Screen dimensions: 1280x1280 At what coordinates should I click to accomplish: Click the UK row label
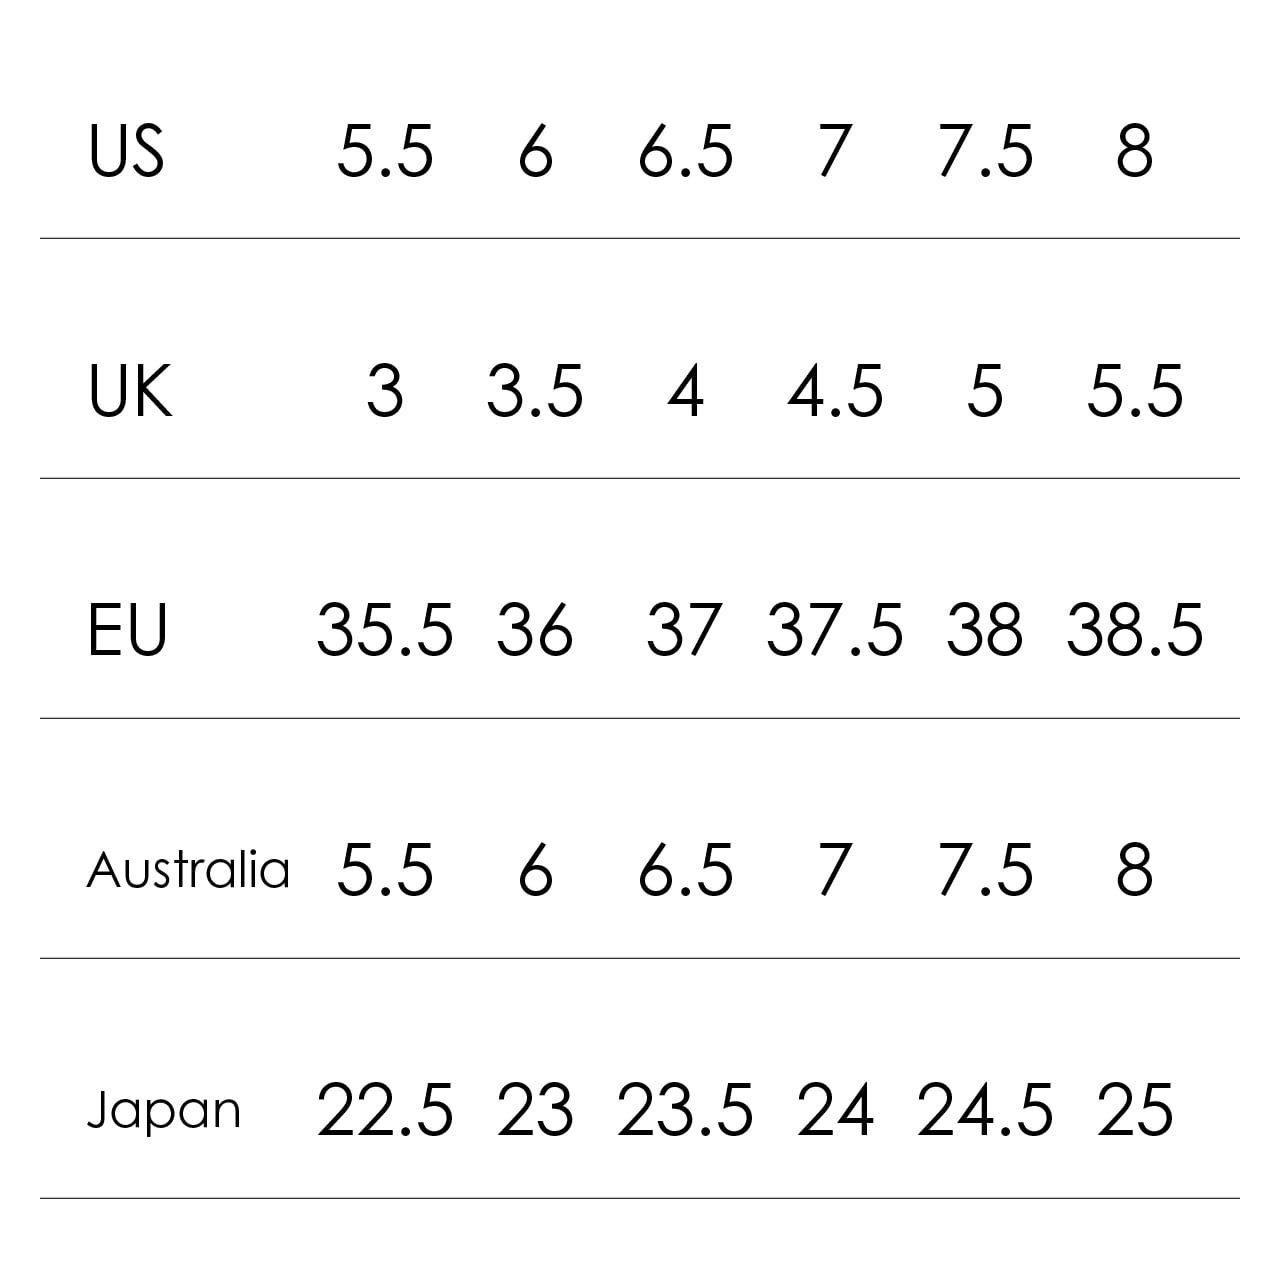coord(130,391)
